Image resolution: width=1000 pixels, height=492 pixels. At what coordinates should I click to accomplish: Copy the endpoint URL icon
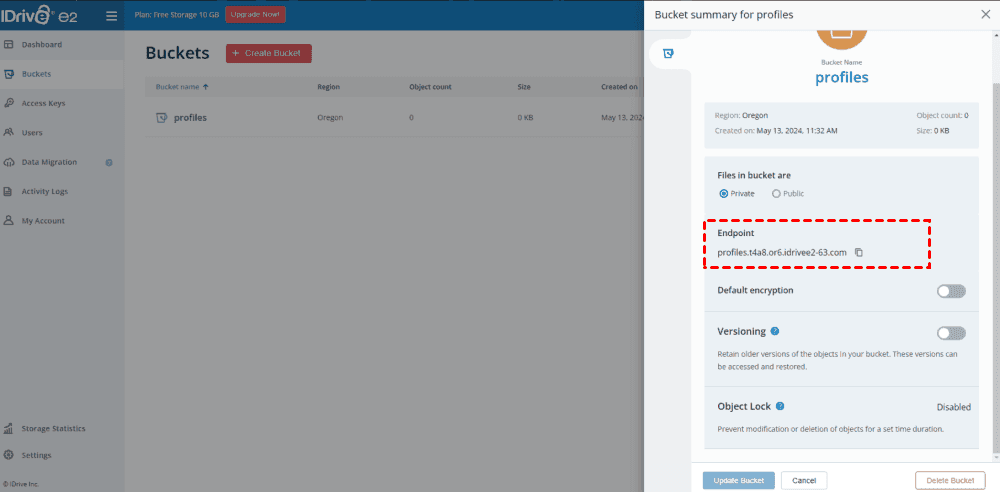(859, 253)
